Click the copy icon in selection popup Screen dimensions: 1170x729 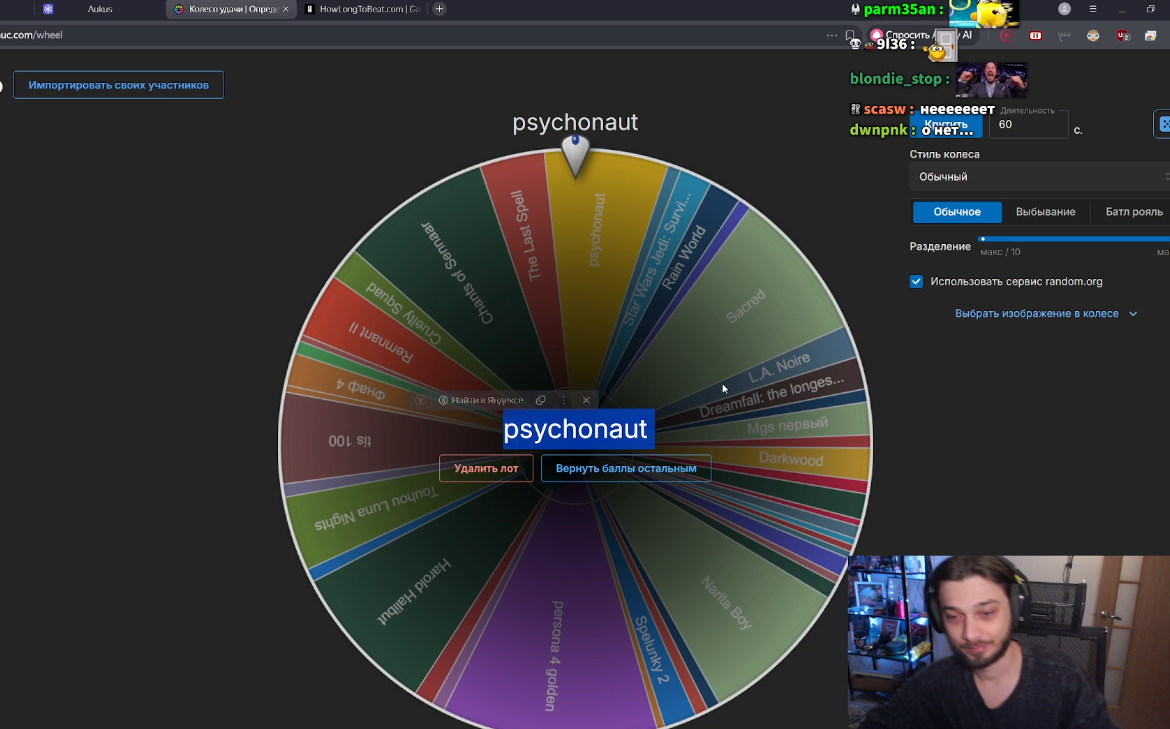[541, 400]
